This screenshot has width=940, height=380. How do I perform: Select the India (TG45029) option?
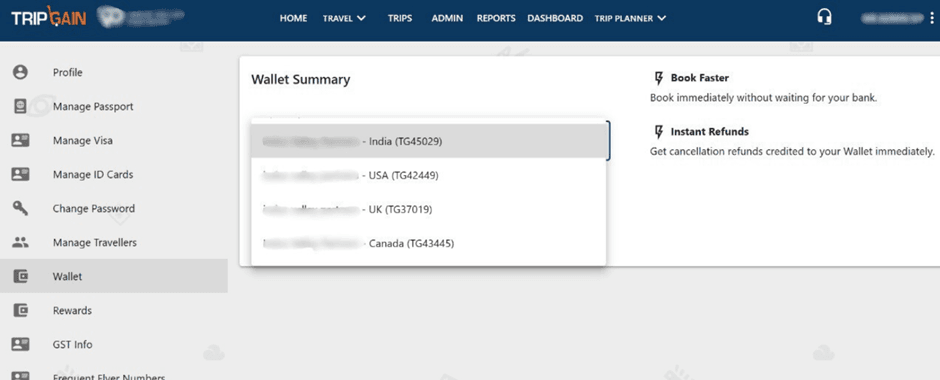429,141
